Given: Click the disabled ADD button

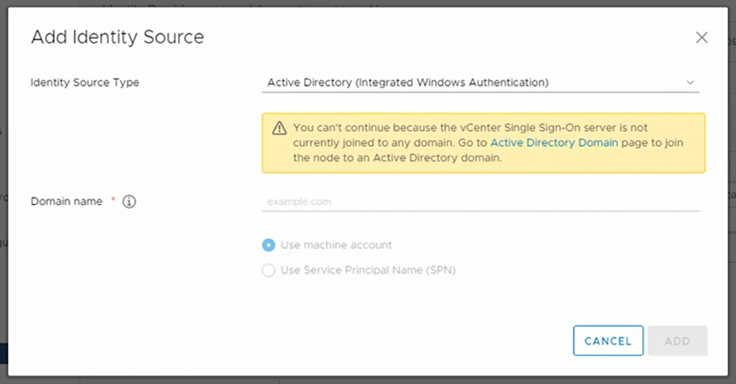Looking at the screenshot, I should tap(677, 341).
